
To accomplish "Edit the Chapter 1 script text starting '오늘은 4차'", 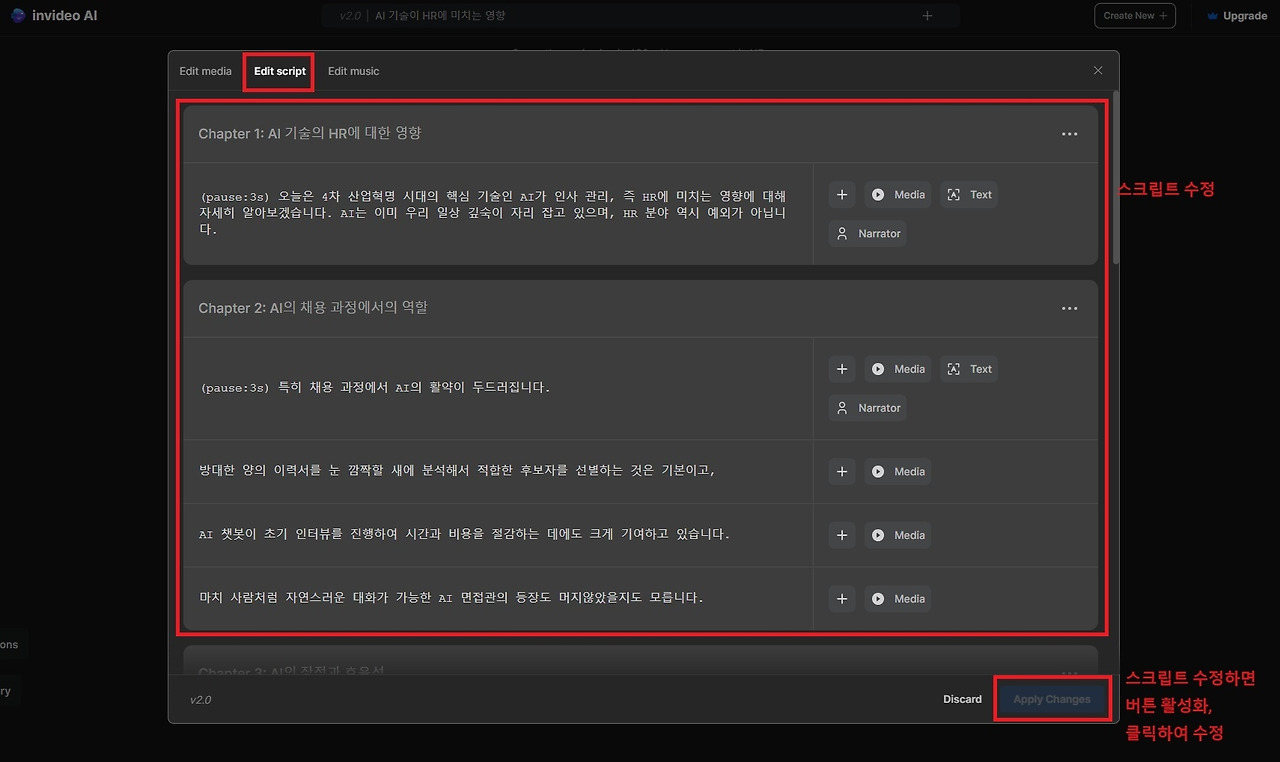I will [x=493, y=212].
